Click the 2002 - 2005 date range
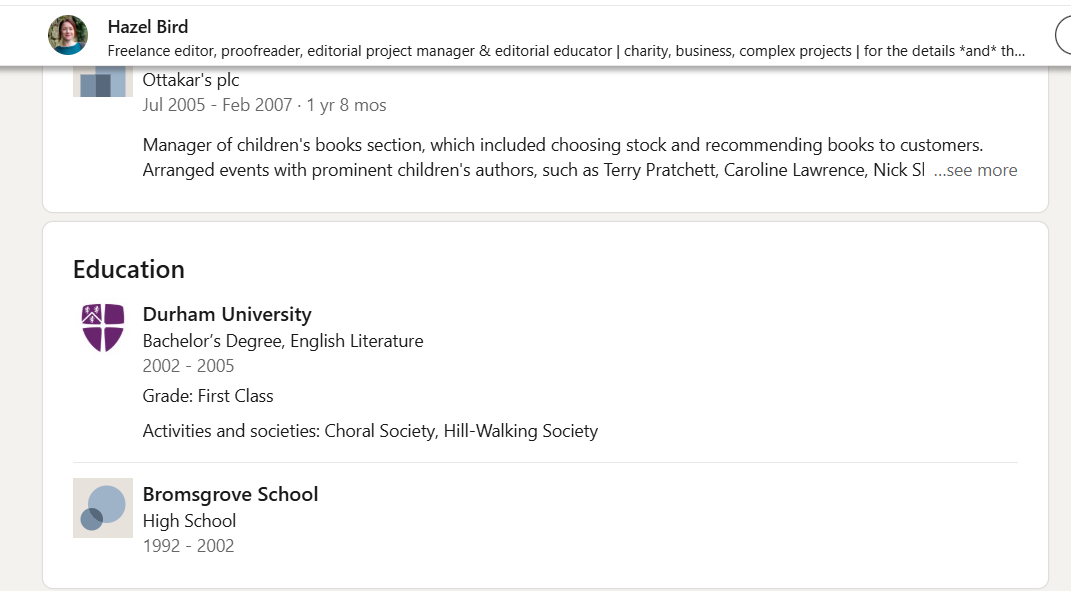The image size is (1071, 591). point(189,366)
